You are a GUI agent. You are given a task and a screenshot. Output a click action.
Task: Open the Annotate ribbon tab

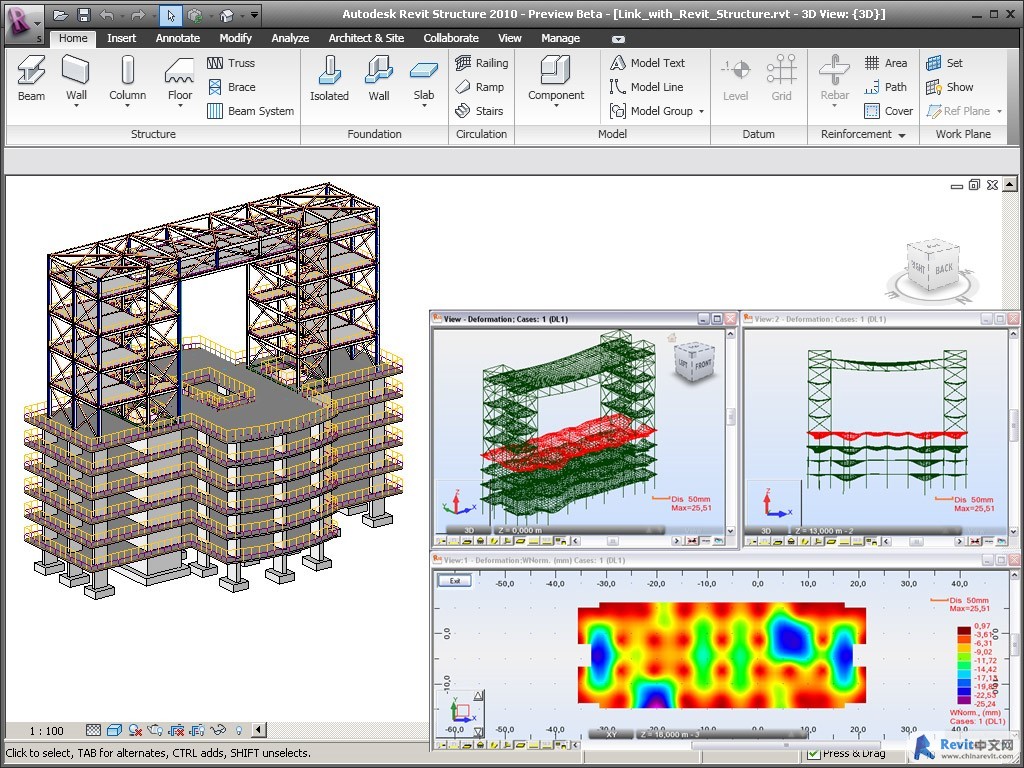[x=178, y=38]
